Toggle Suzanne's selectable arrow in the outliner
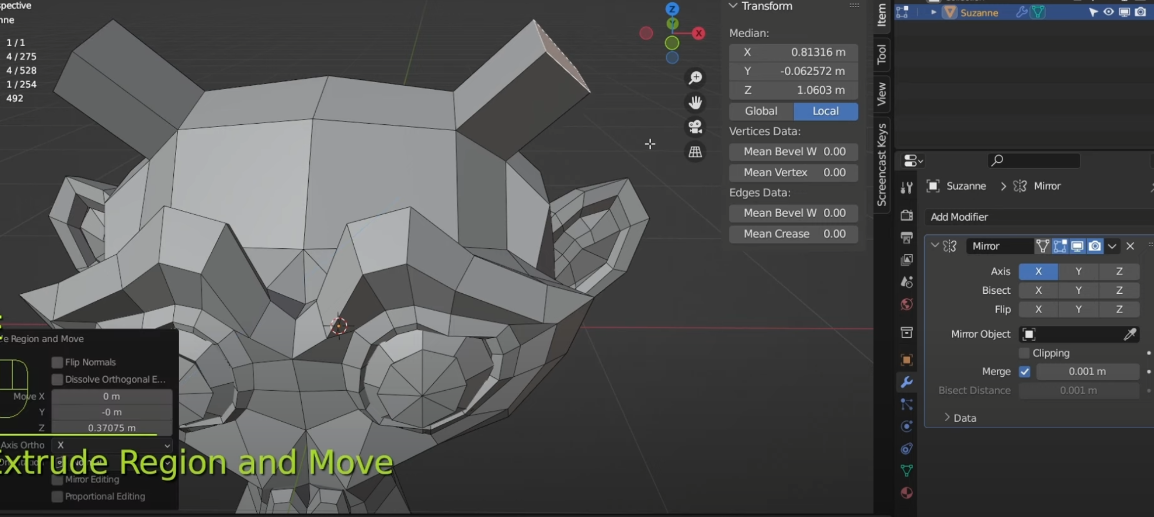1154x517 pixels. coord(1093,13)
